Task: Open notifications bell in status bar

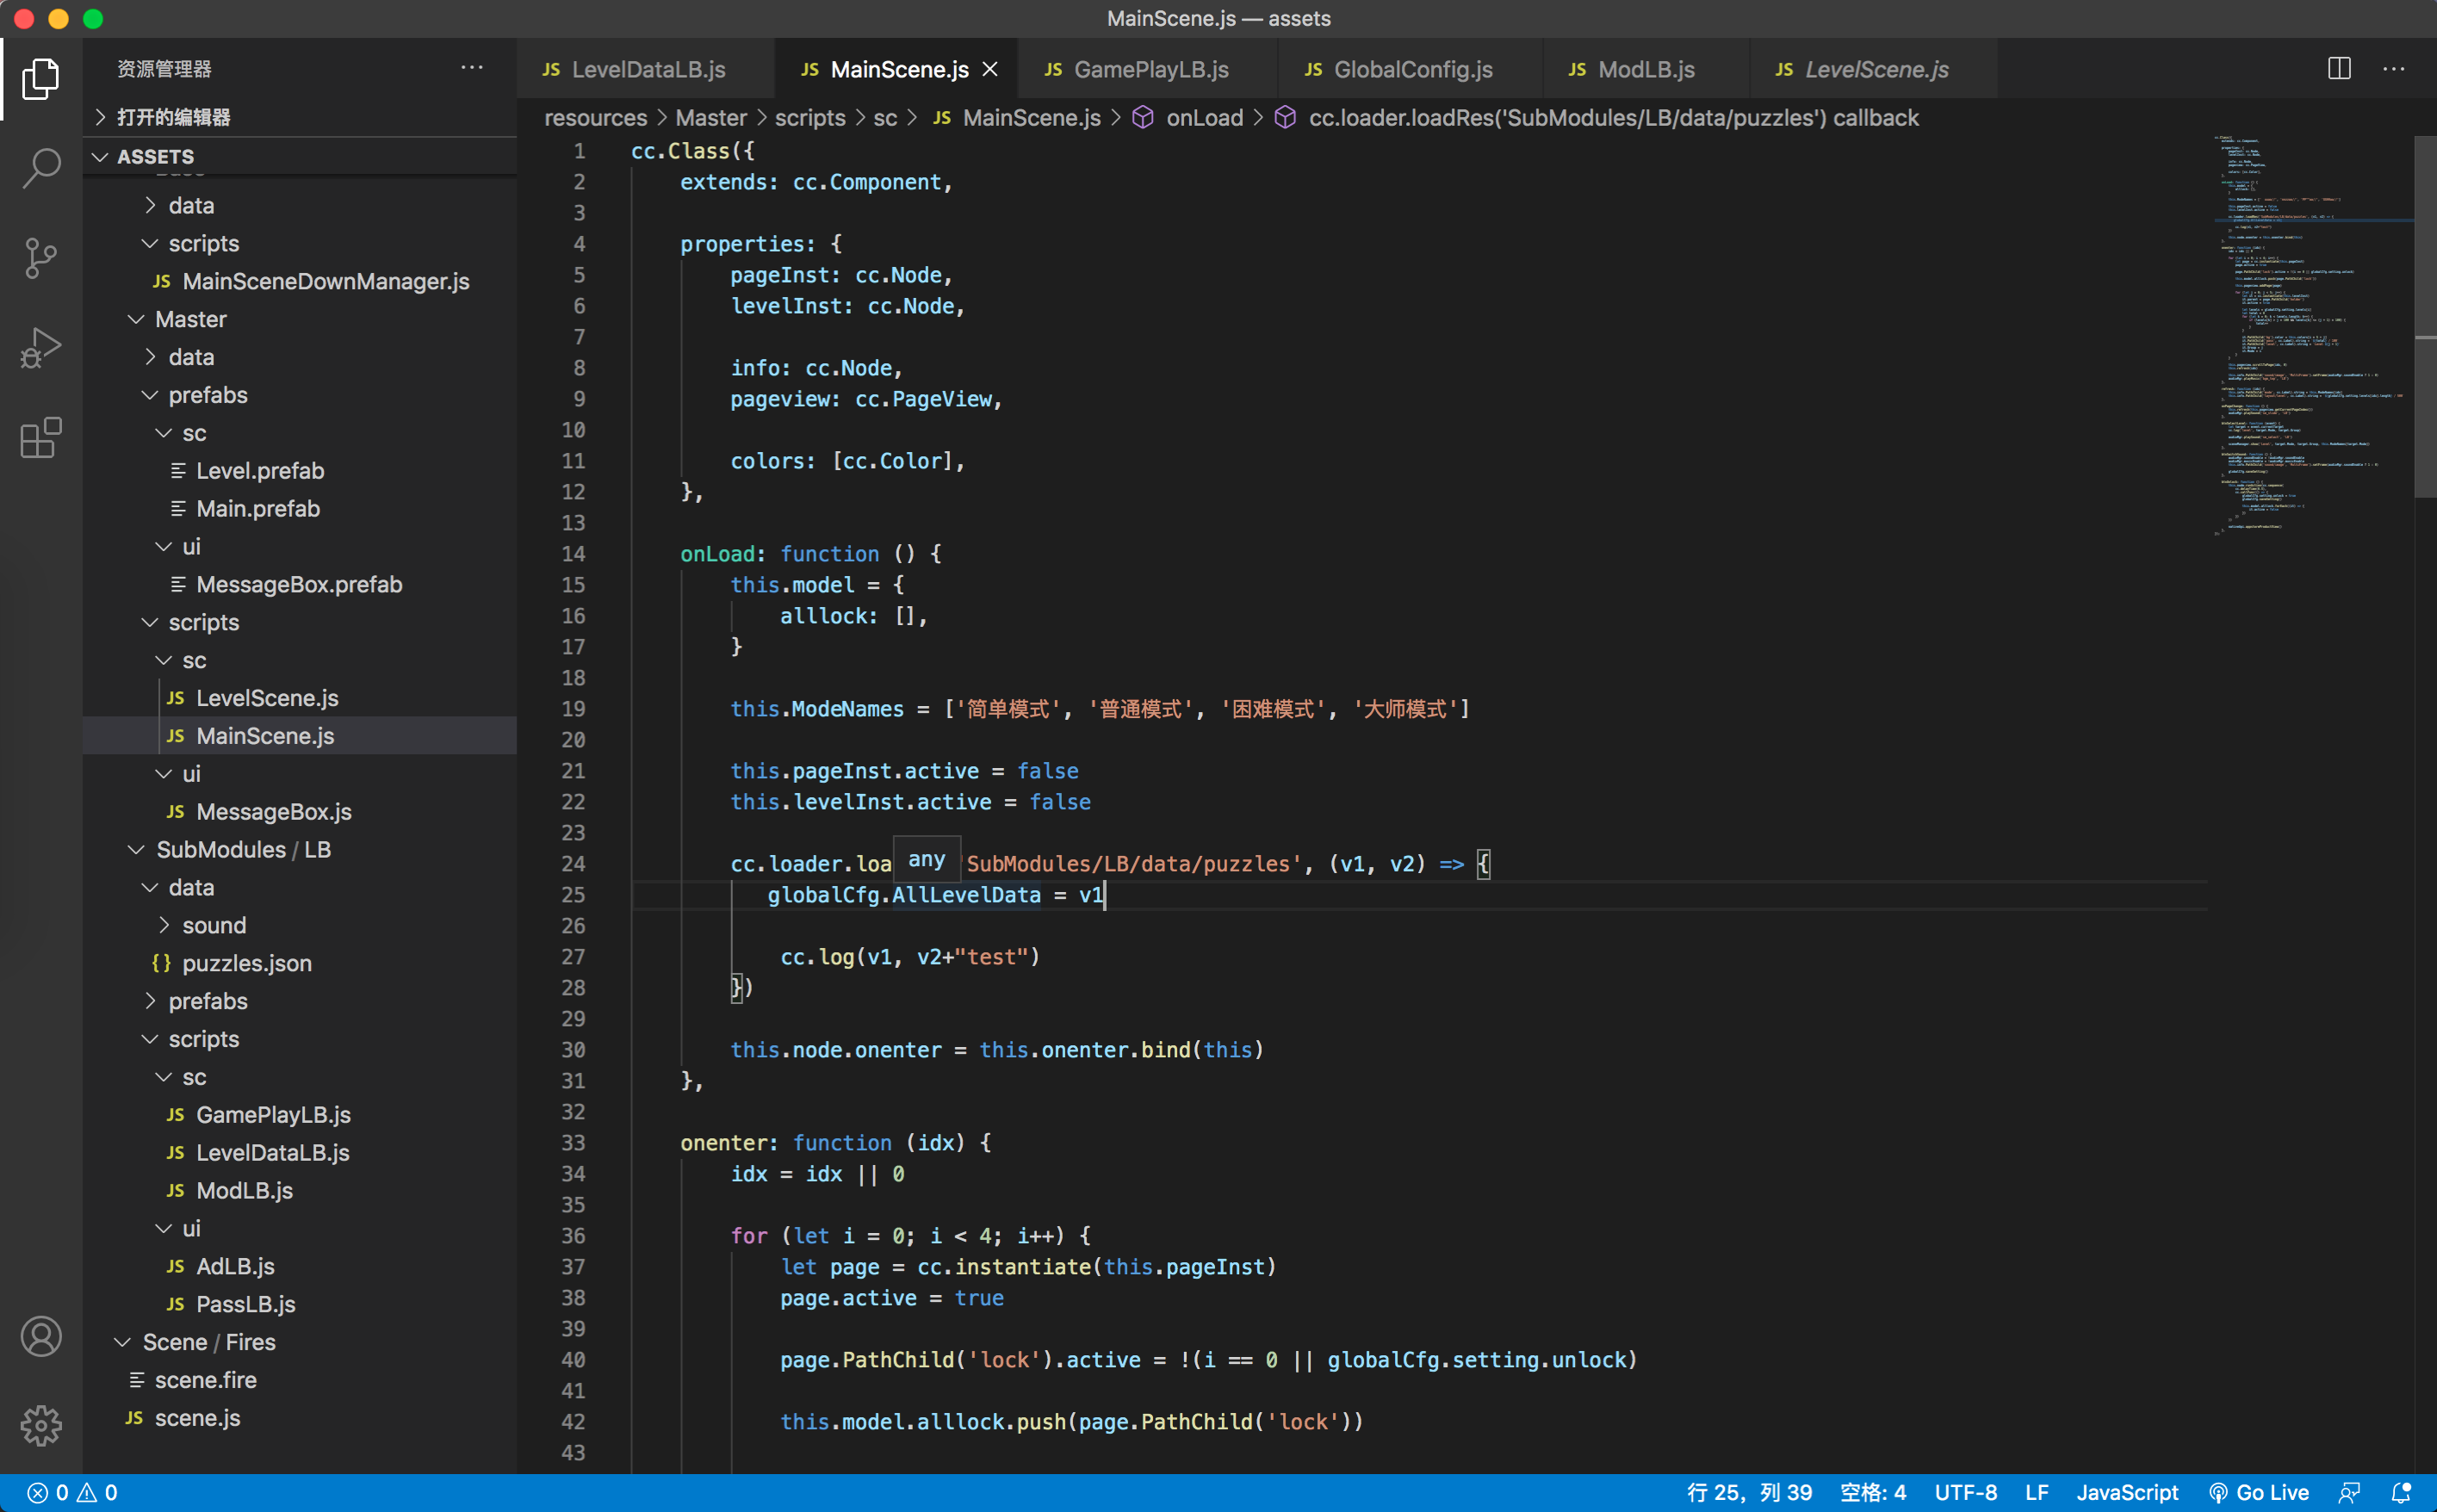Action: click(2401, 1493)
